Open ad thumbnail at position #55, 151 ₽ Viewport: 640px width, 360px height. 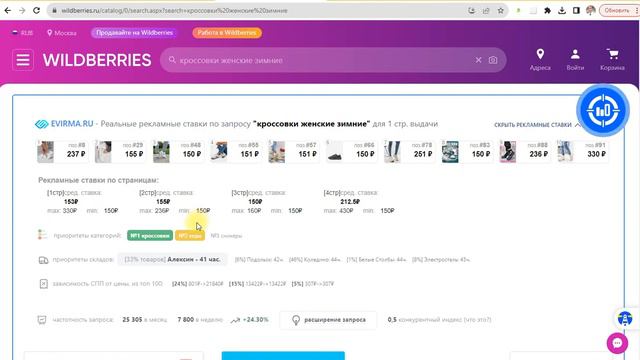tap(236, 151)
